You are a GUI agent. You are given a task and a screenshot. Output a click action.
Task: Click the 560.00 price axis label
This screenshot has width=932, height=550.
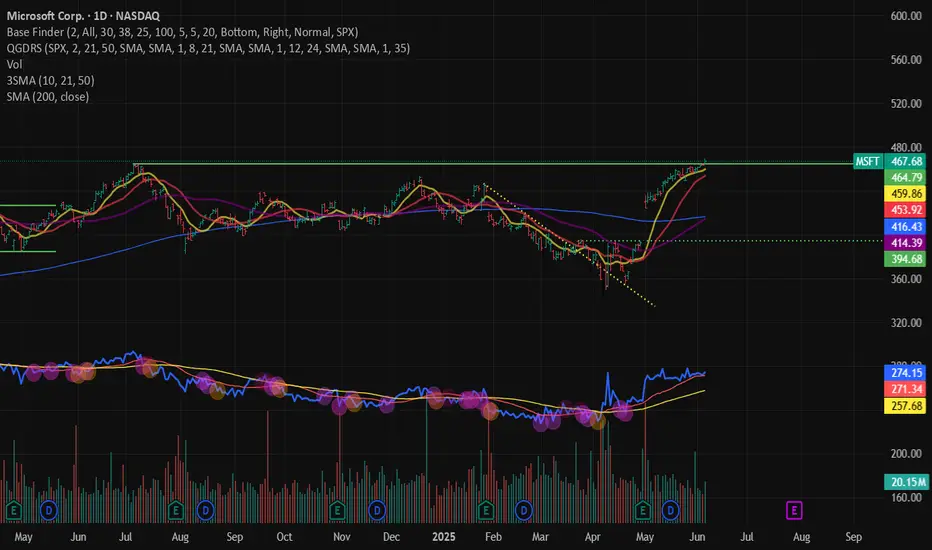pos(906,59)
